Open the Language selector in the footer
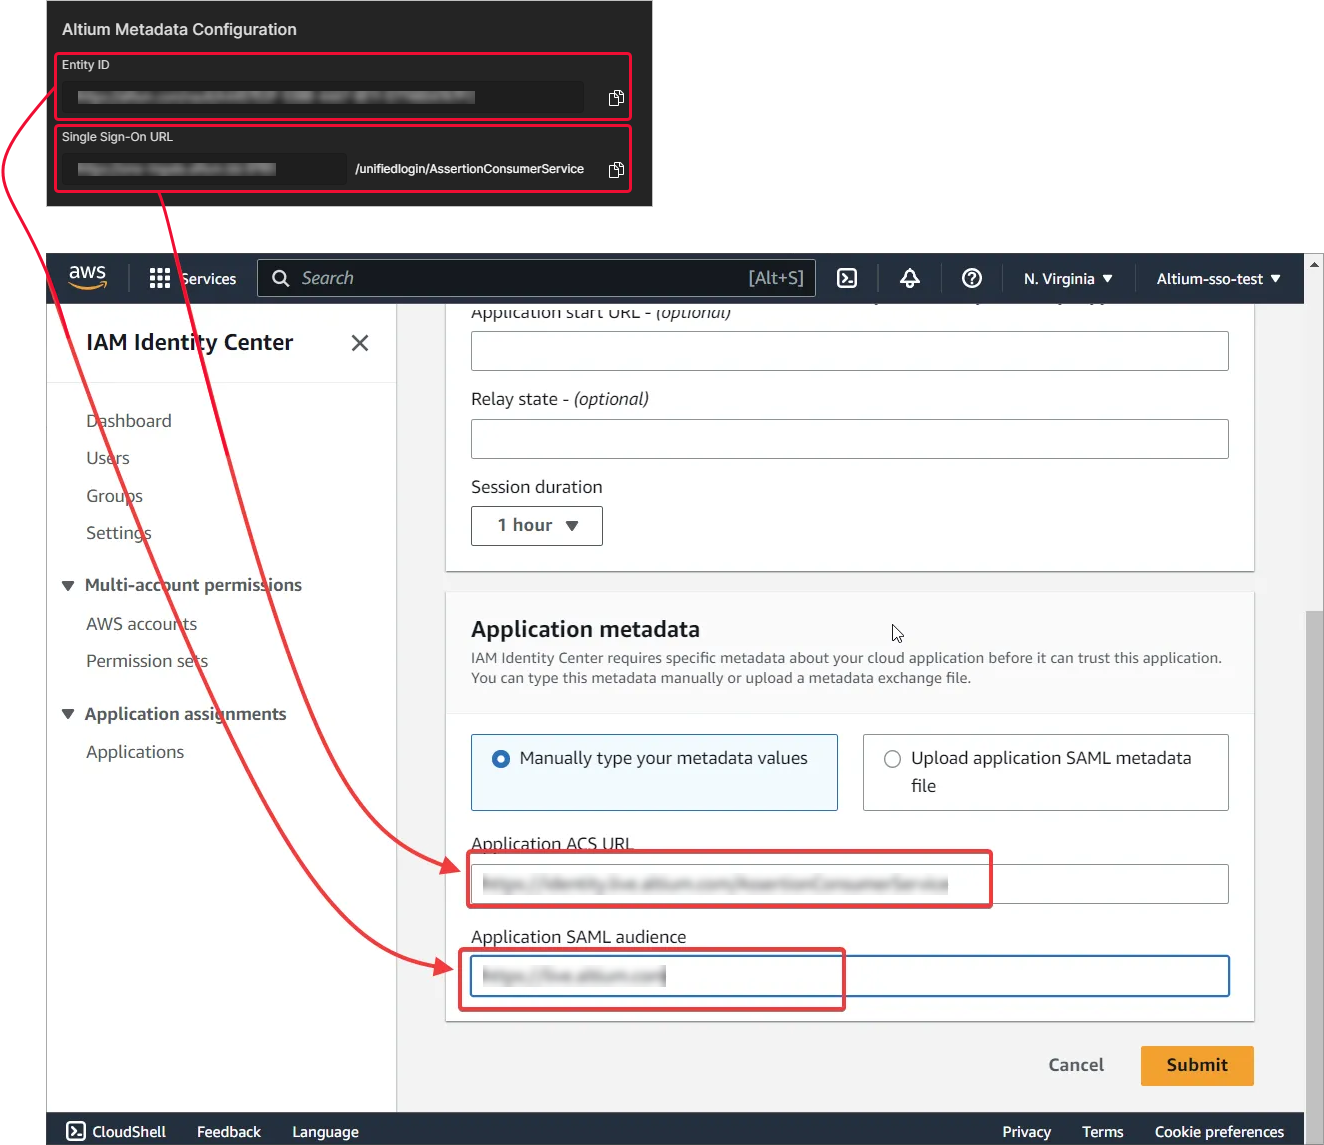Screen dimensions: 1324x1145 (x=325, y=1132)
